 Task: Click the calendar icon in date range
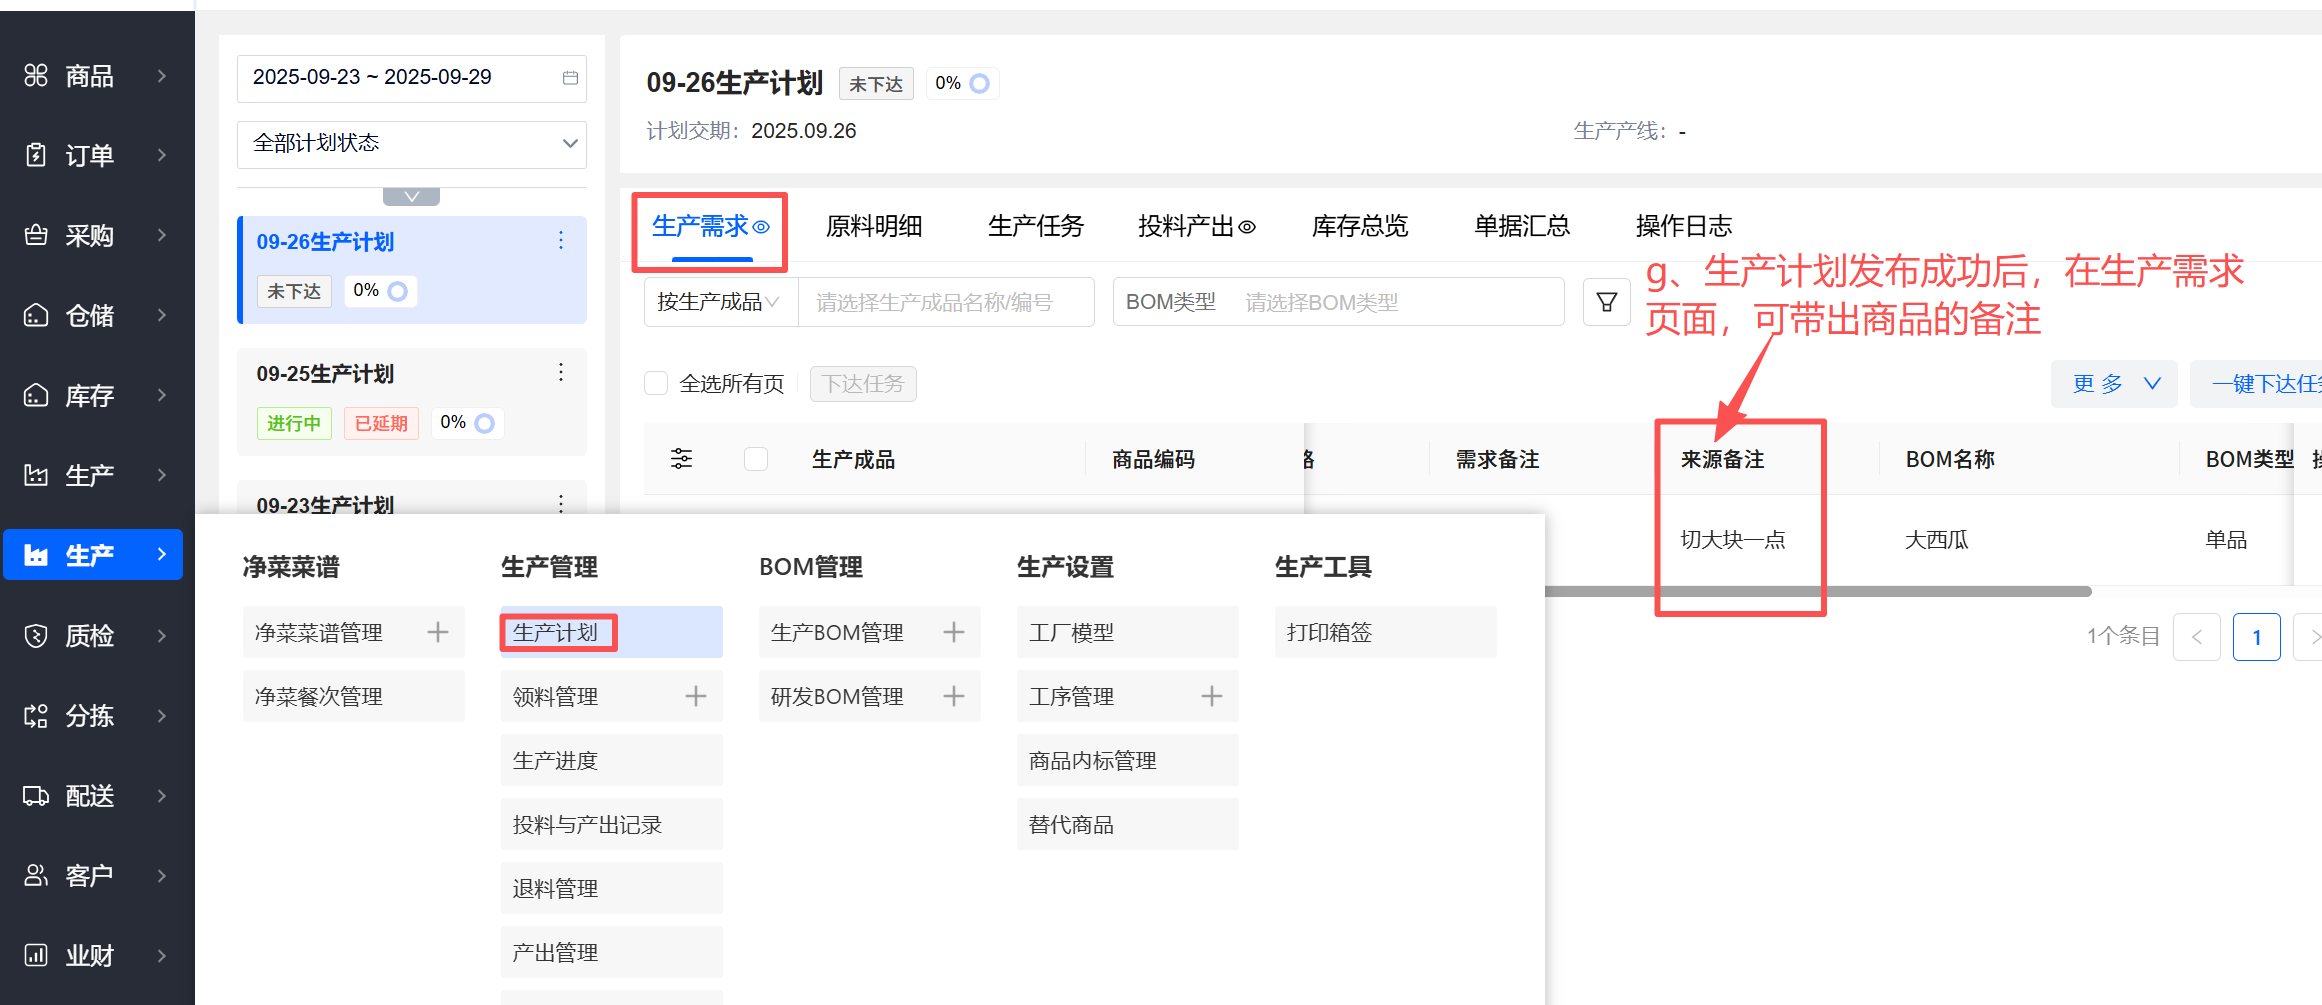coord(570,78)
